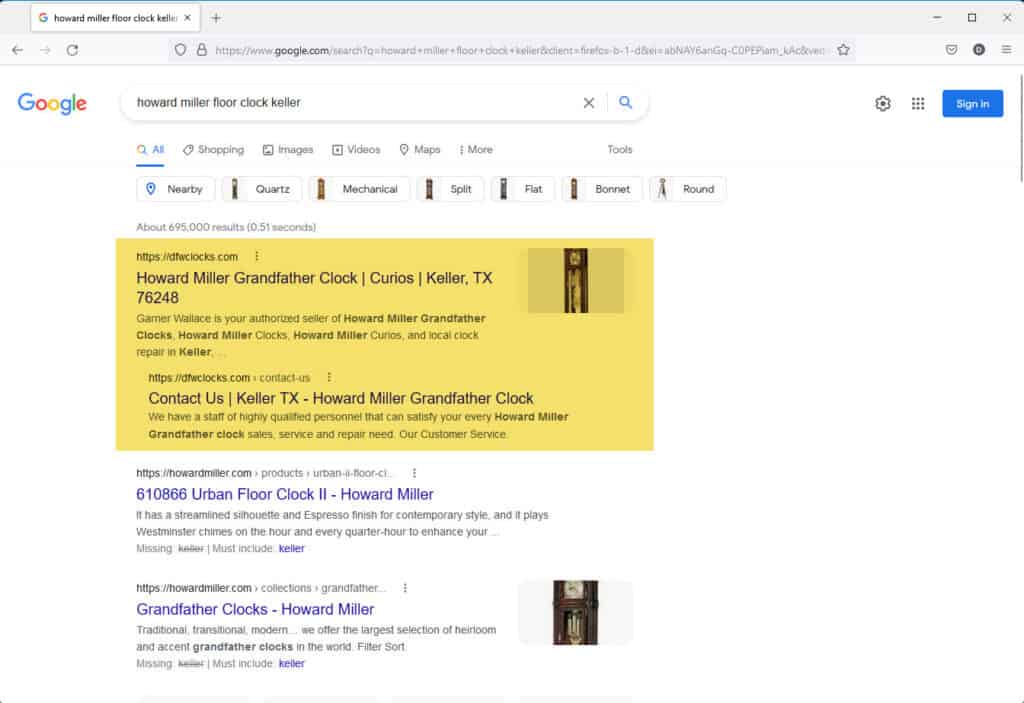Open three-dot menu beside dfwclocks contact-us result

[x=329, y=377]
